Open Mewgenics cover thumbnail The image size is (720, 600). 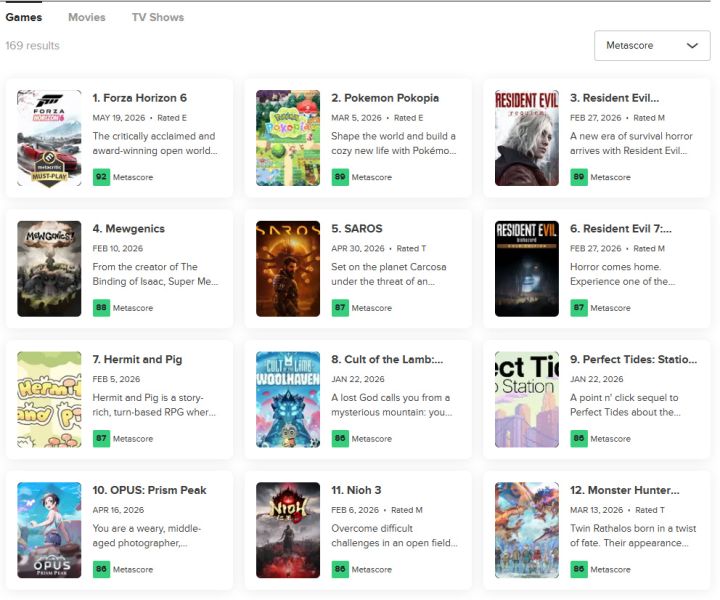point(49,269)
